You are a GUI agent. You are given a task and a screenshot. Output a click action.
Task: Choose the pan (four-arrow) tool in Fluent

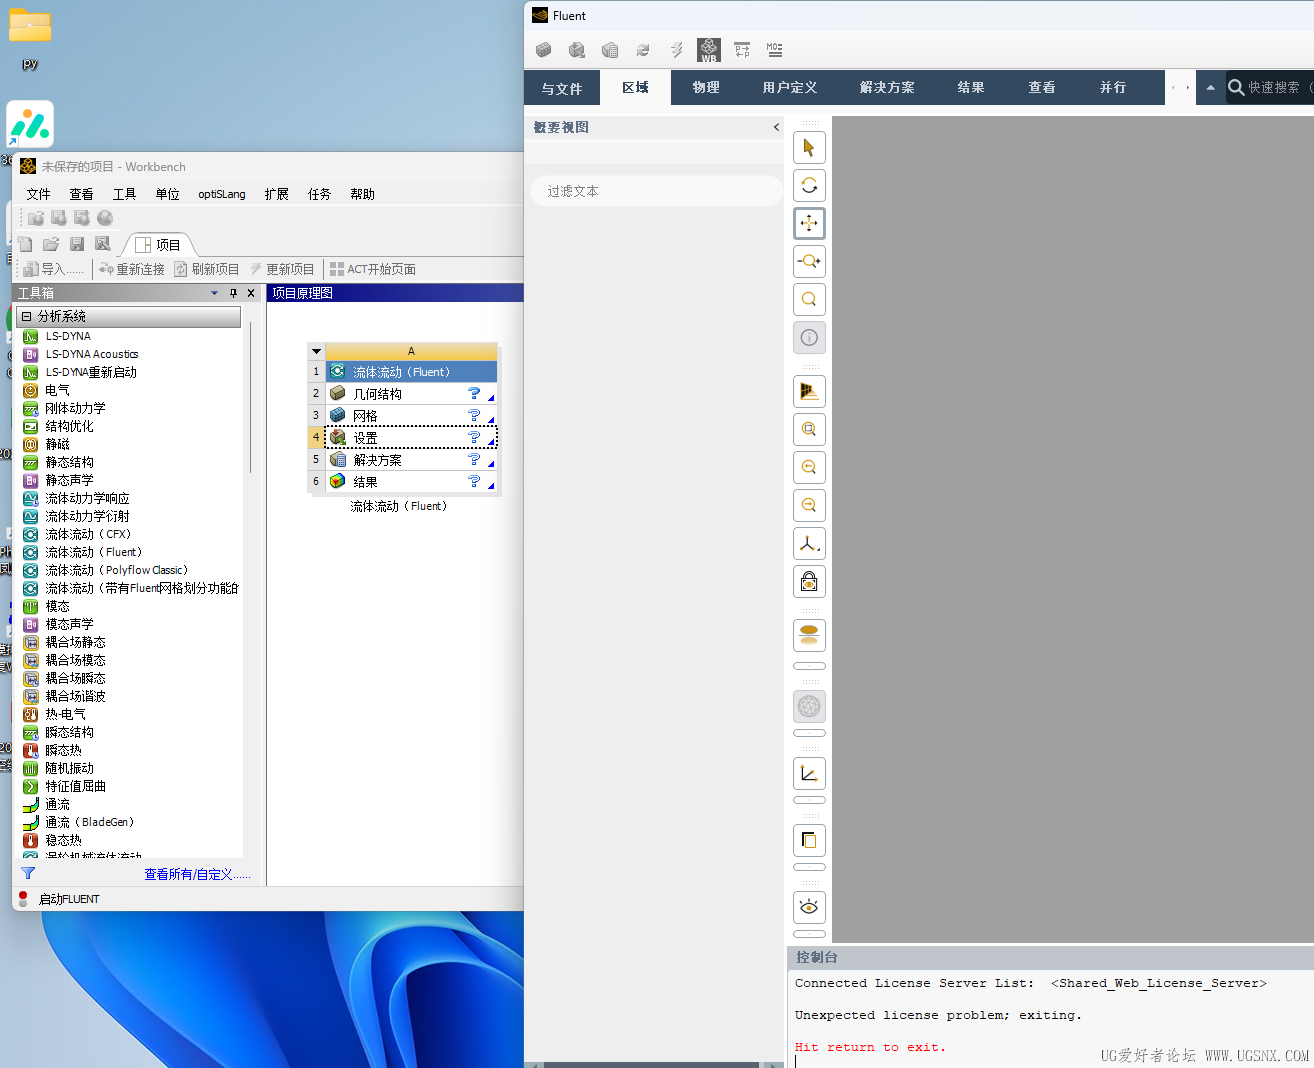pyautogui.click(x=809, y=223)
